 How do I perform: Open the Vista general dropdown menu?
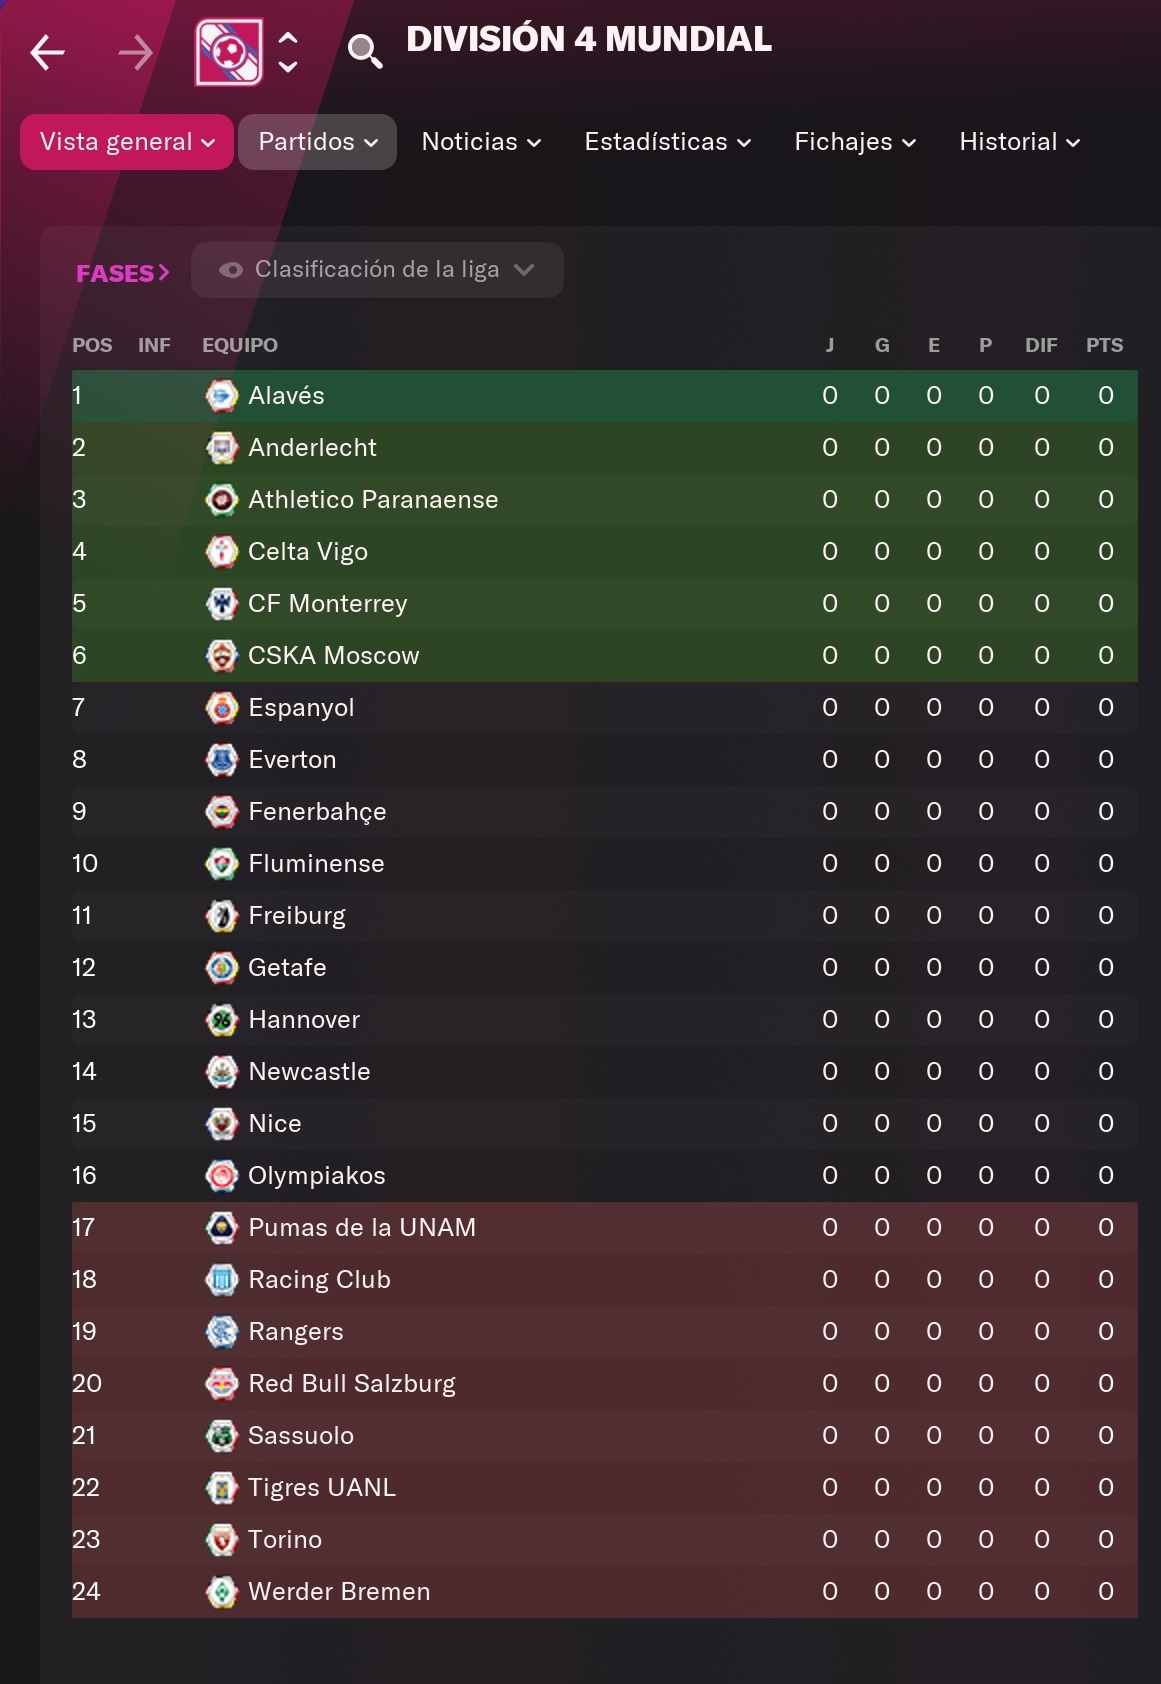127,142
